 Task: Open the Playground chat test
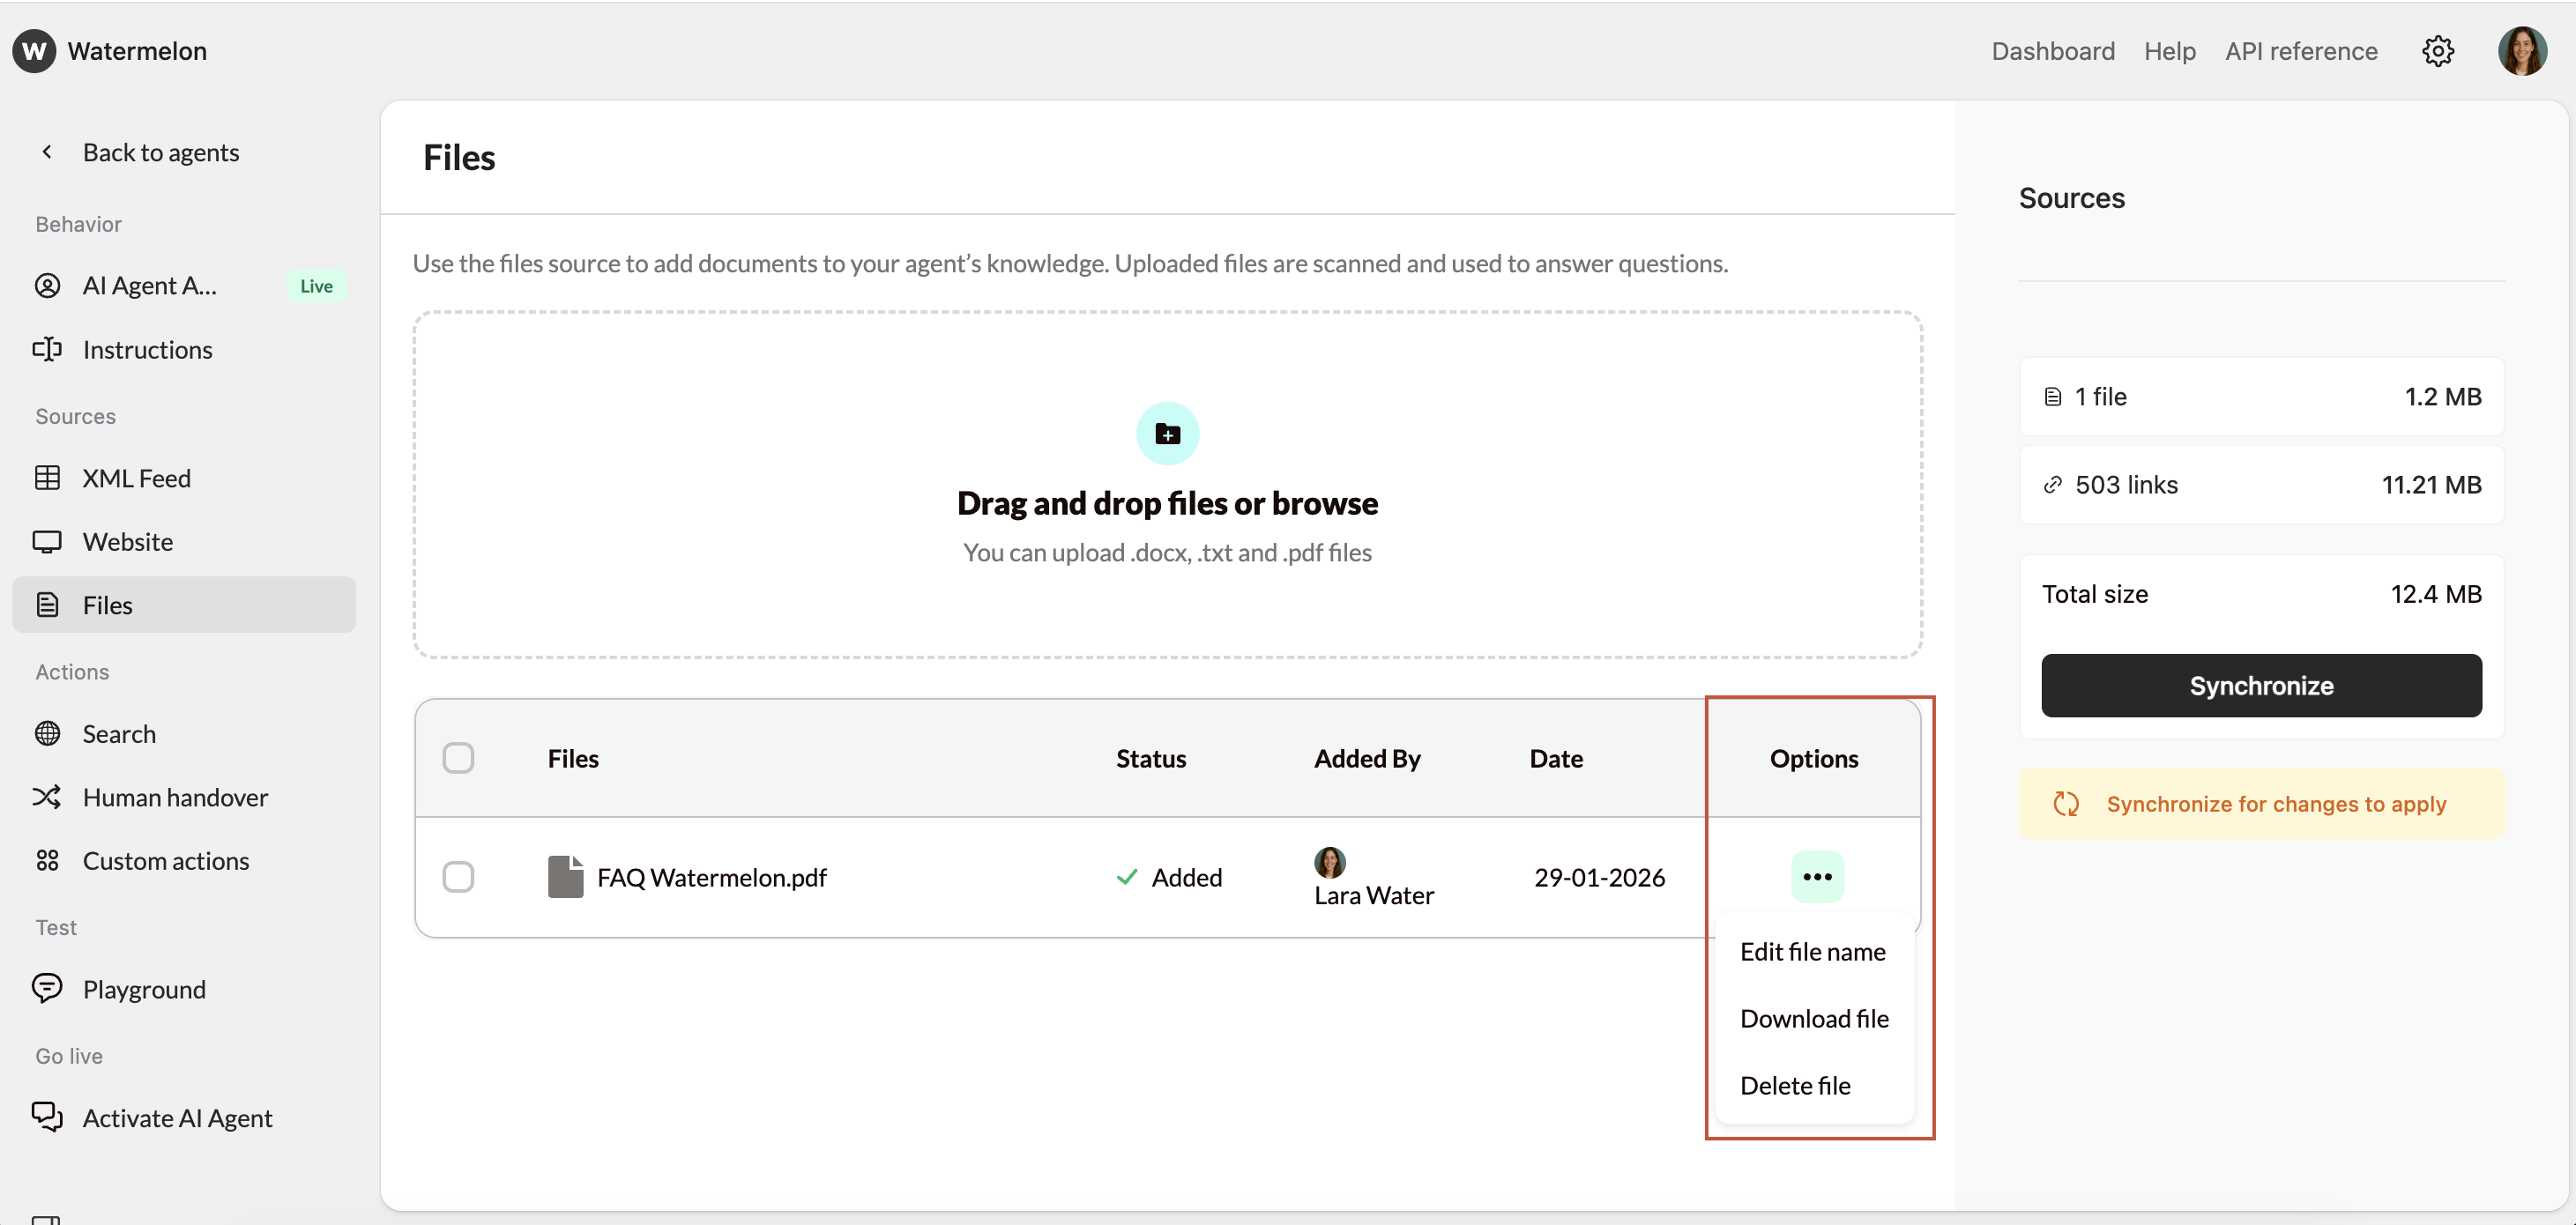click(x=143, y=989)
